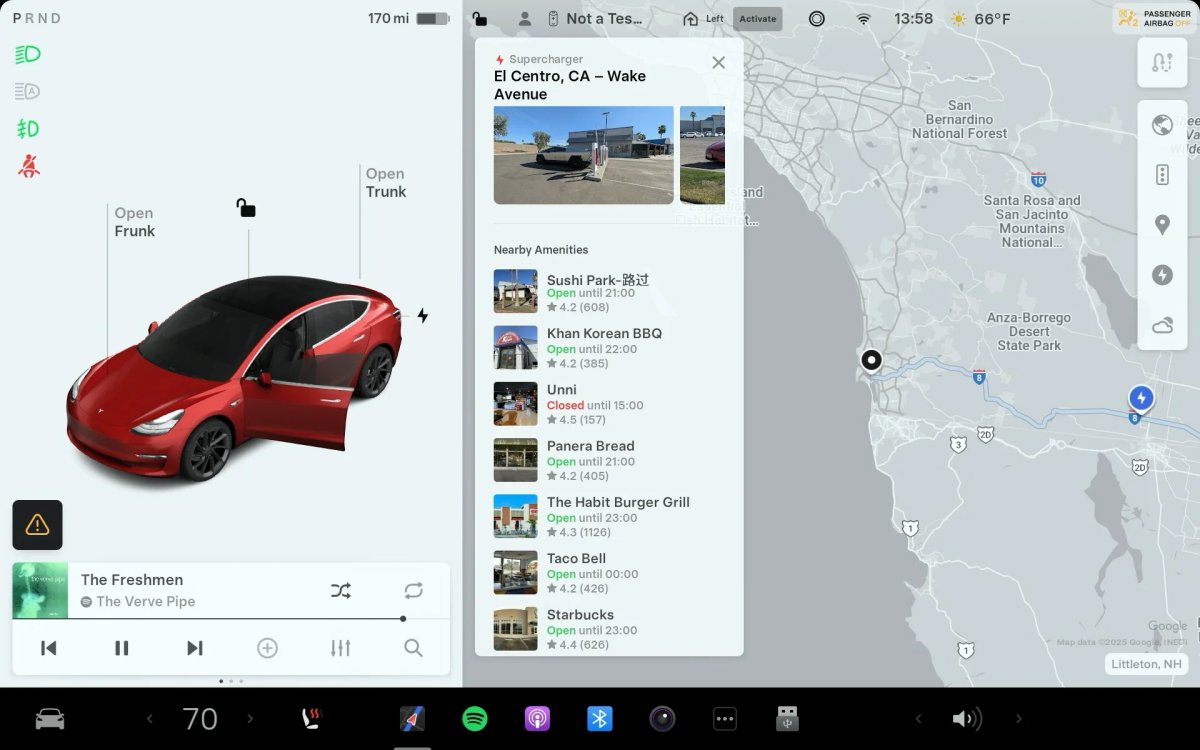
Task: Skip to the next track
Action: click(x=195, y=648)
